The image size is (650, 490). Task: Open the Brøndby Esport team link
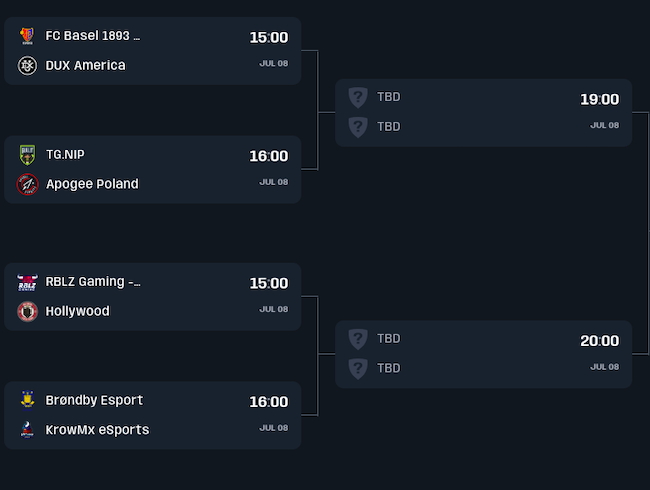[94, 400]
